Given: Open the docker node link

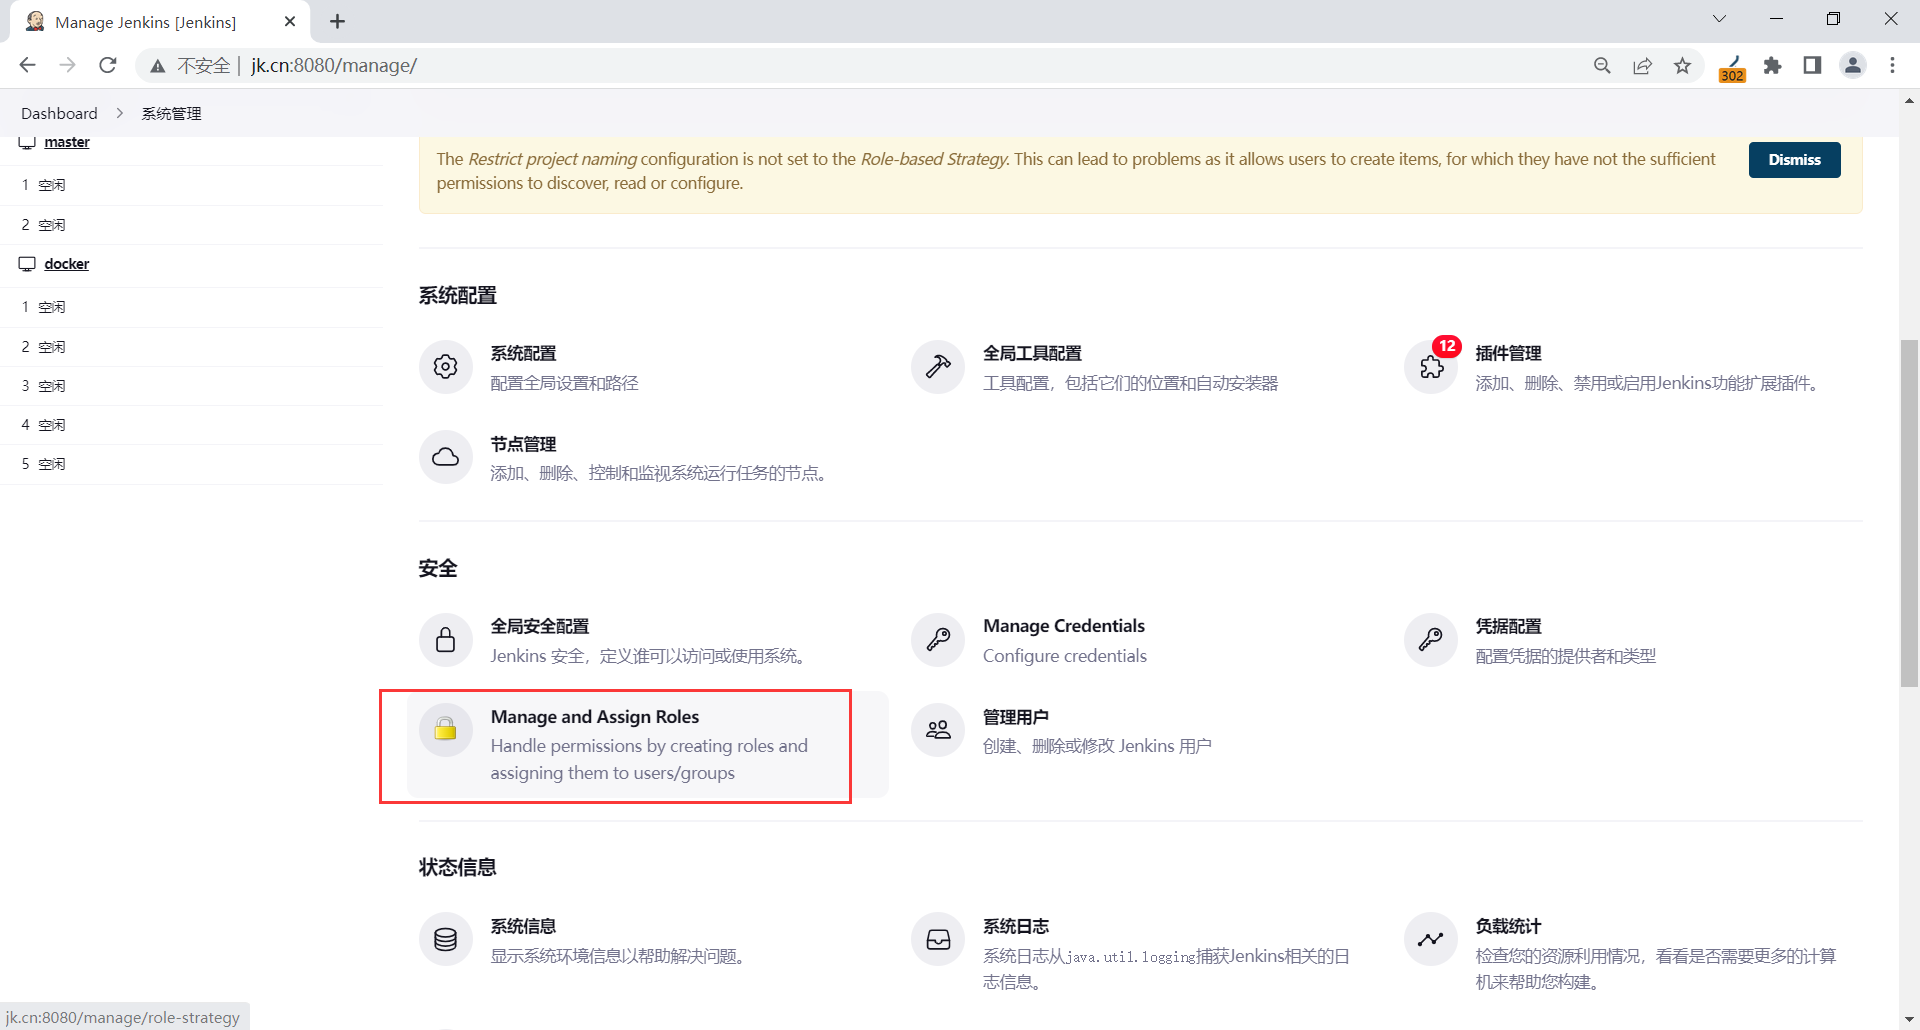Looking at the screenshot, I should point(67,264).
